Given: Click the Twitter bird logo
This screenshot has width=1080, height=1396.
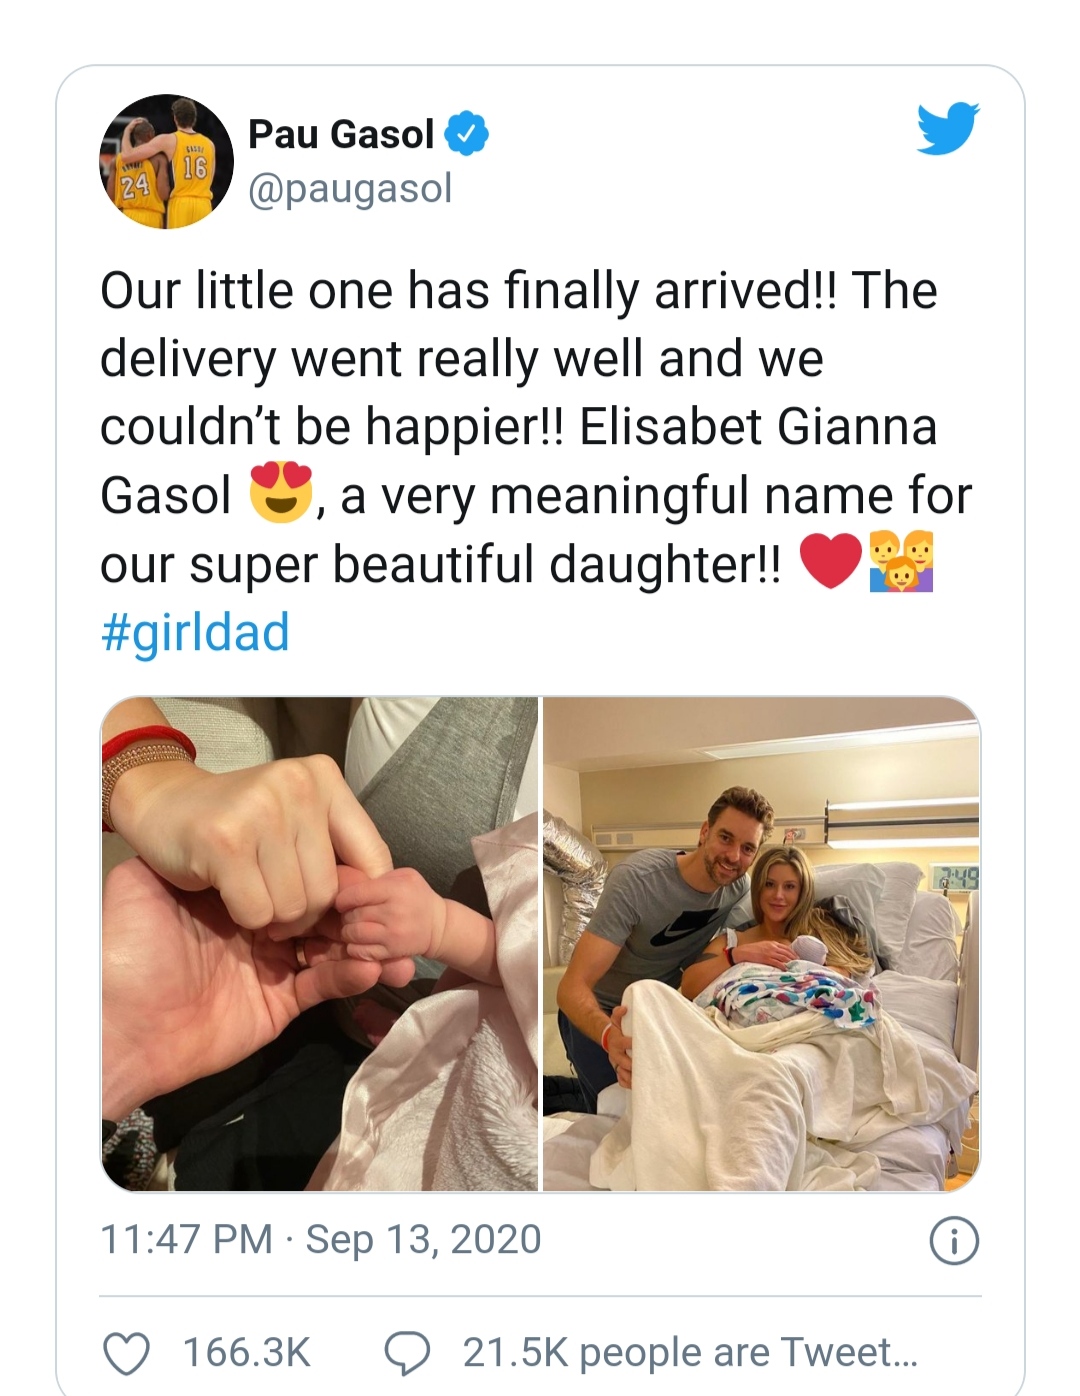Looking at the screenshot, I should (947, 128).
